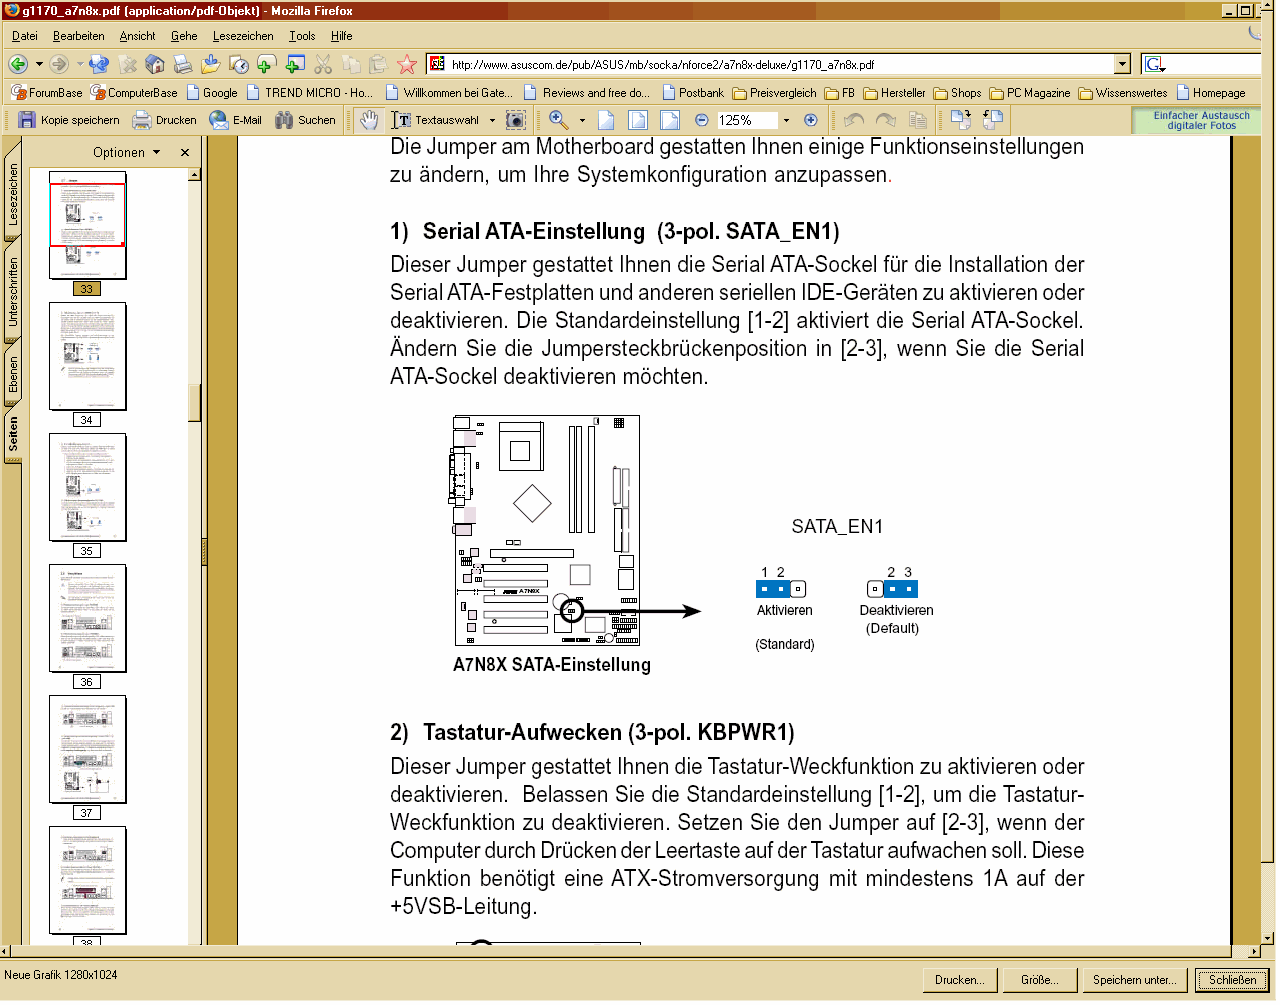The width and height of the screenshot is (1280, 1005).
Task: Open the Hersteller bookmark folder
Action: pyautogui.click(x=894, y=93)
